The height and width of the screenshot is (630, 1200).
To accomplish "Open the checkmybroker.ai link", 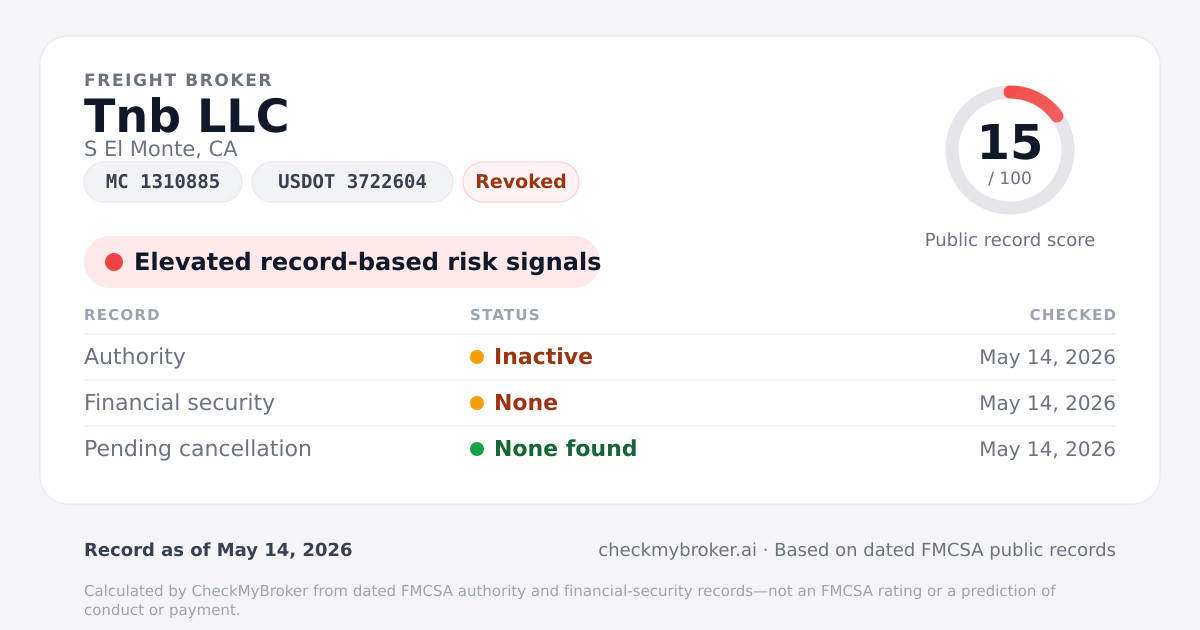I will [677, 550].
